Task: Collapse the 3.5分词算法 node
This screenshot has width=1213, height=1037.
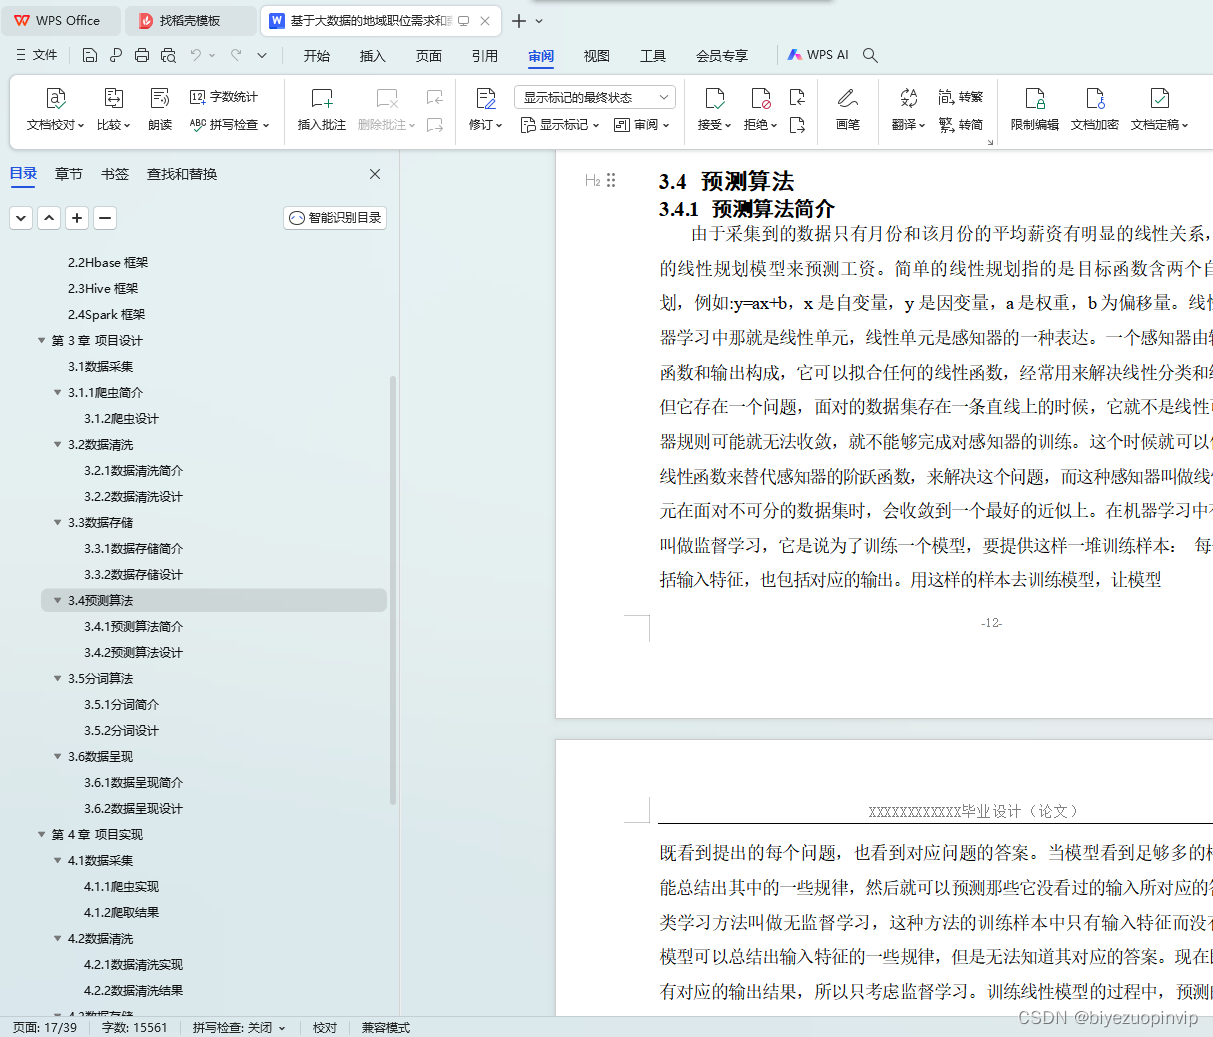Action: point(58,679)
